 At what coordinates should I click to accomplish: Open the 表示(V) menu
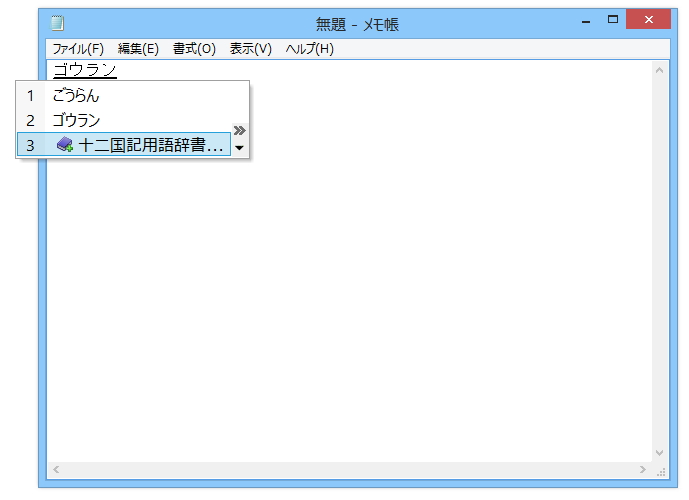[x=250, y=49]
